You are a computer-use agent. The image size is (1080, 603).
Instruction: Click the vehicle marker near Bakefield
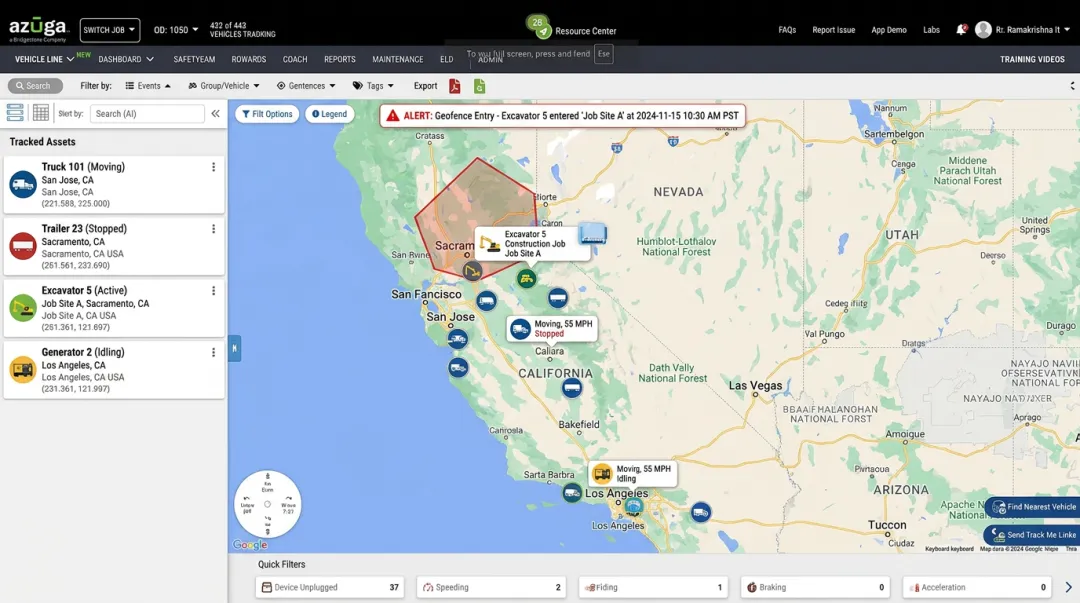tap(571, 388)
